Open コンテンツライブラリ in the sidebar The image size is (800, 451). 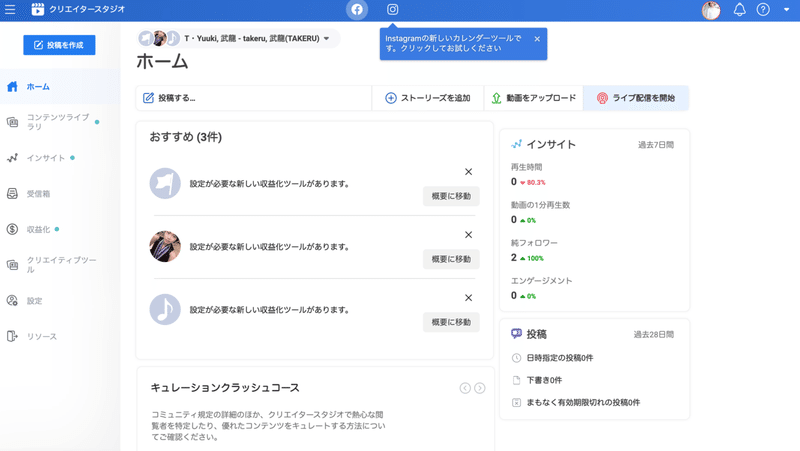[x=60, y=122]
